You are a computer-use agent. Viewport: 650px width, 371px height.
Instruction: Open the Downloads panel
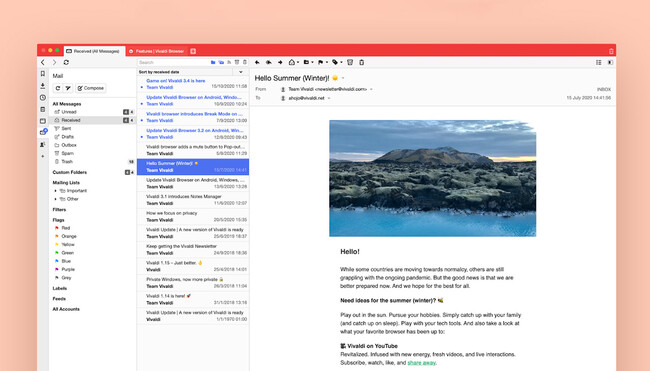pos(43,86)
